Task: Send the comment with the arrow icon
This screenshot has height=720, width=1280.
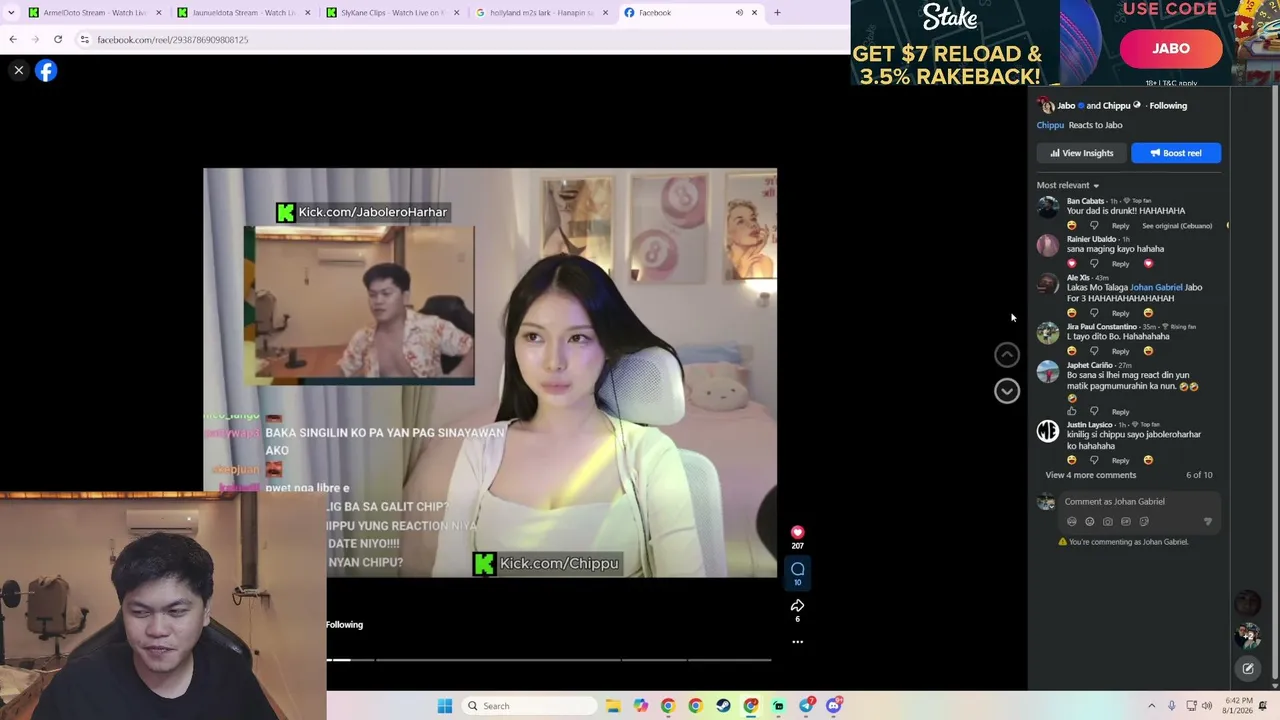Action: [1208, 522]
